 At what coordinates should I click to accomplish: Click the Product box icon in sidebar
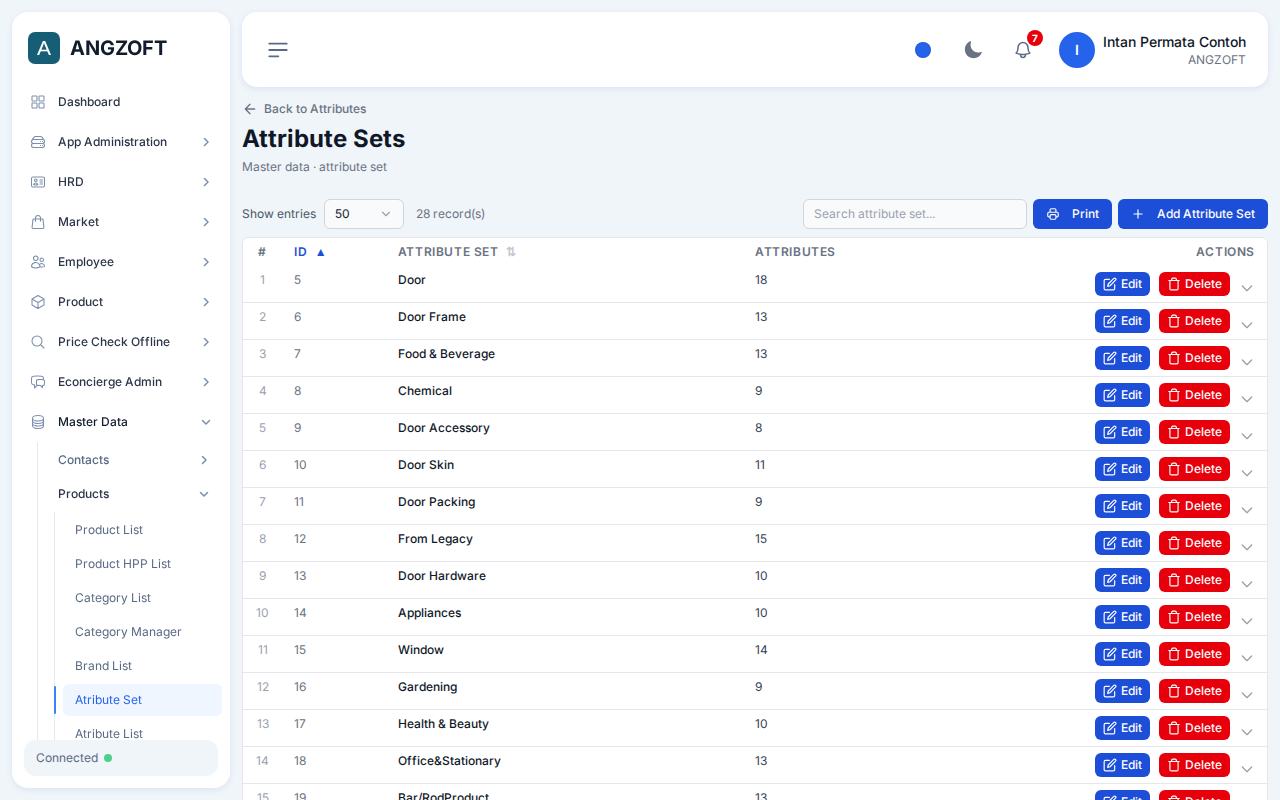point(38,302)
